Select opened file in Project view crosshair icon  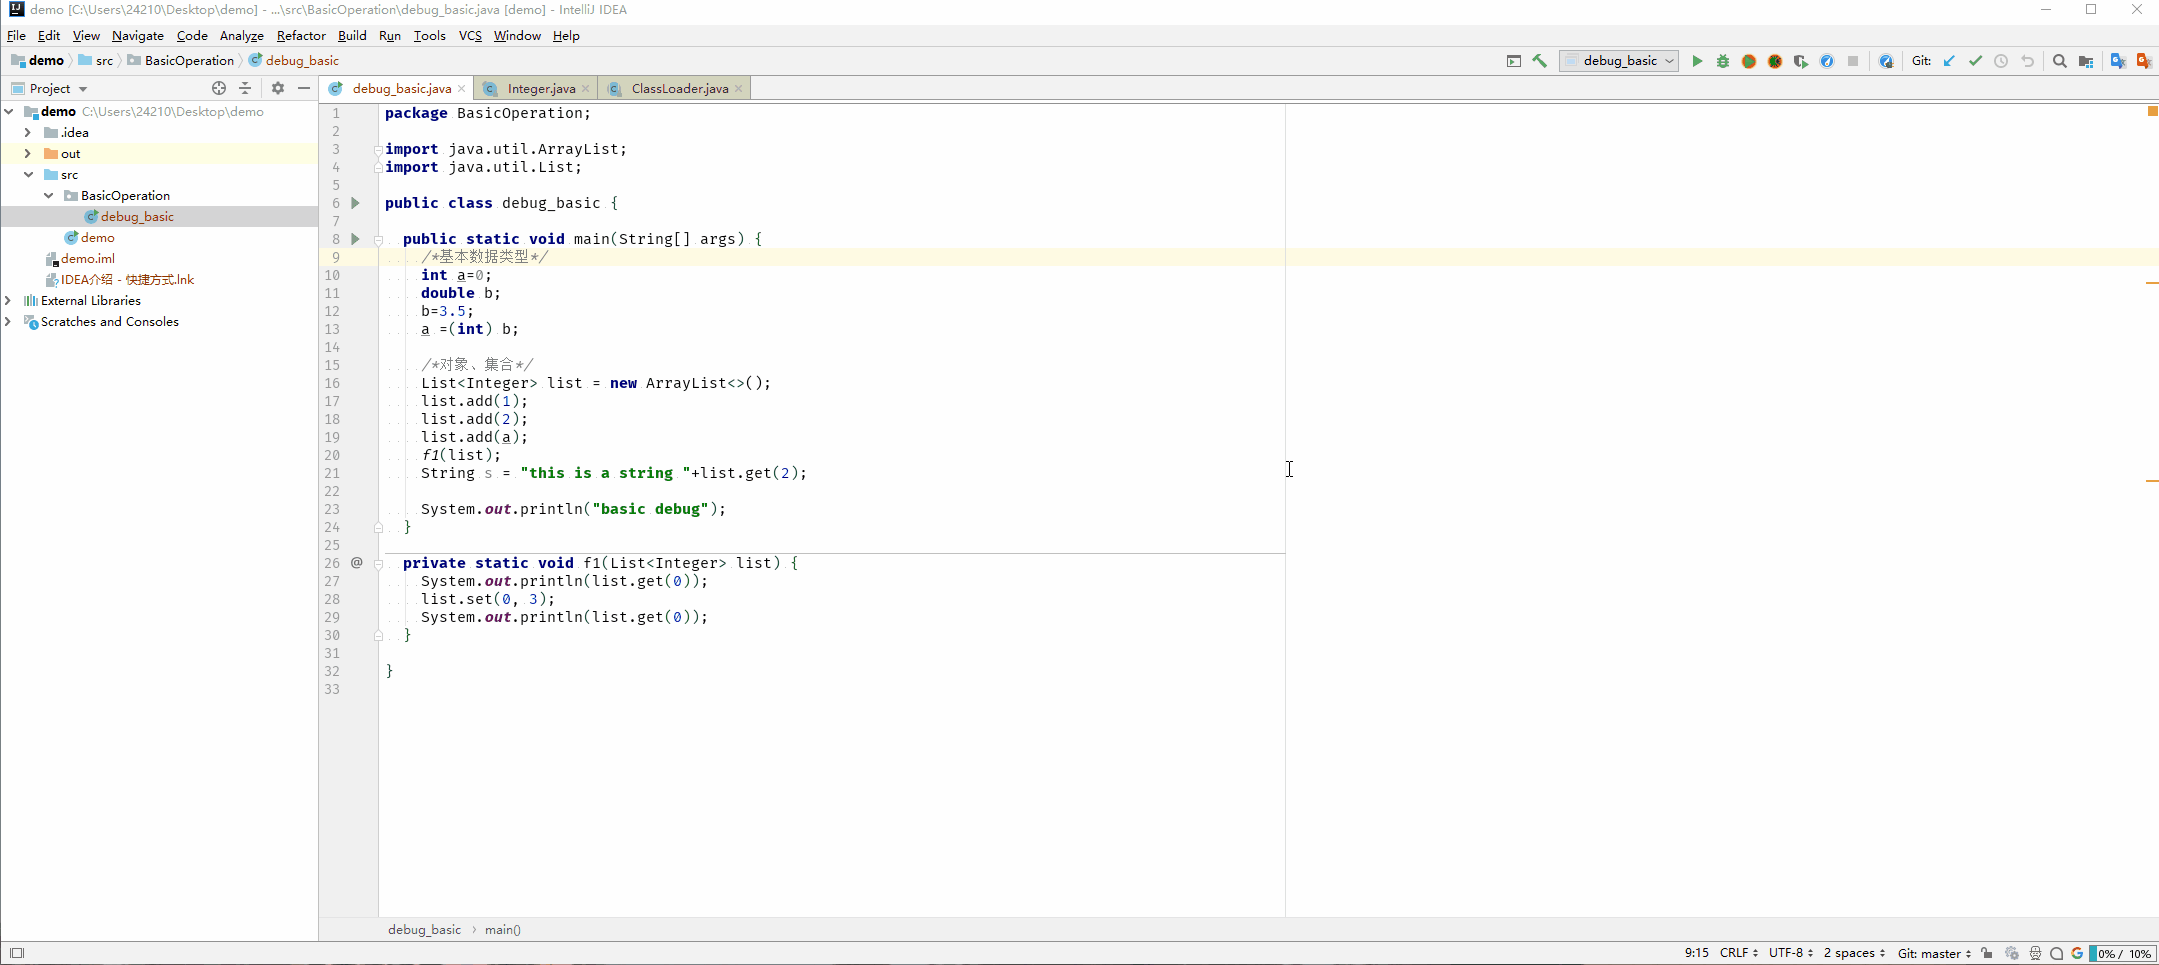point(219,88)
